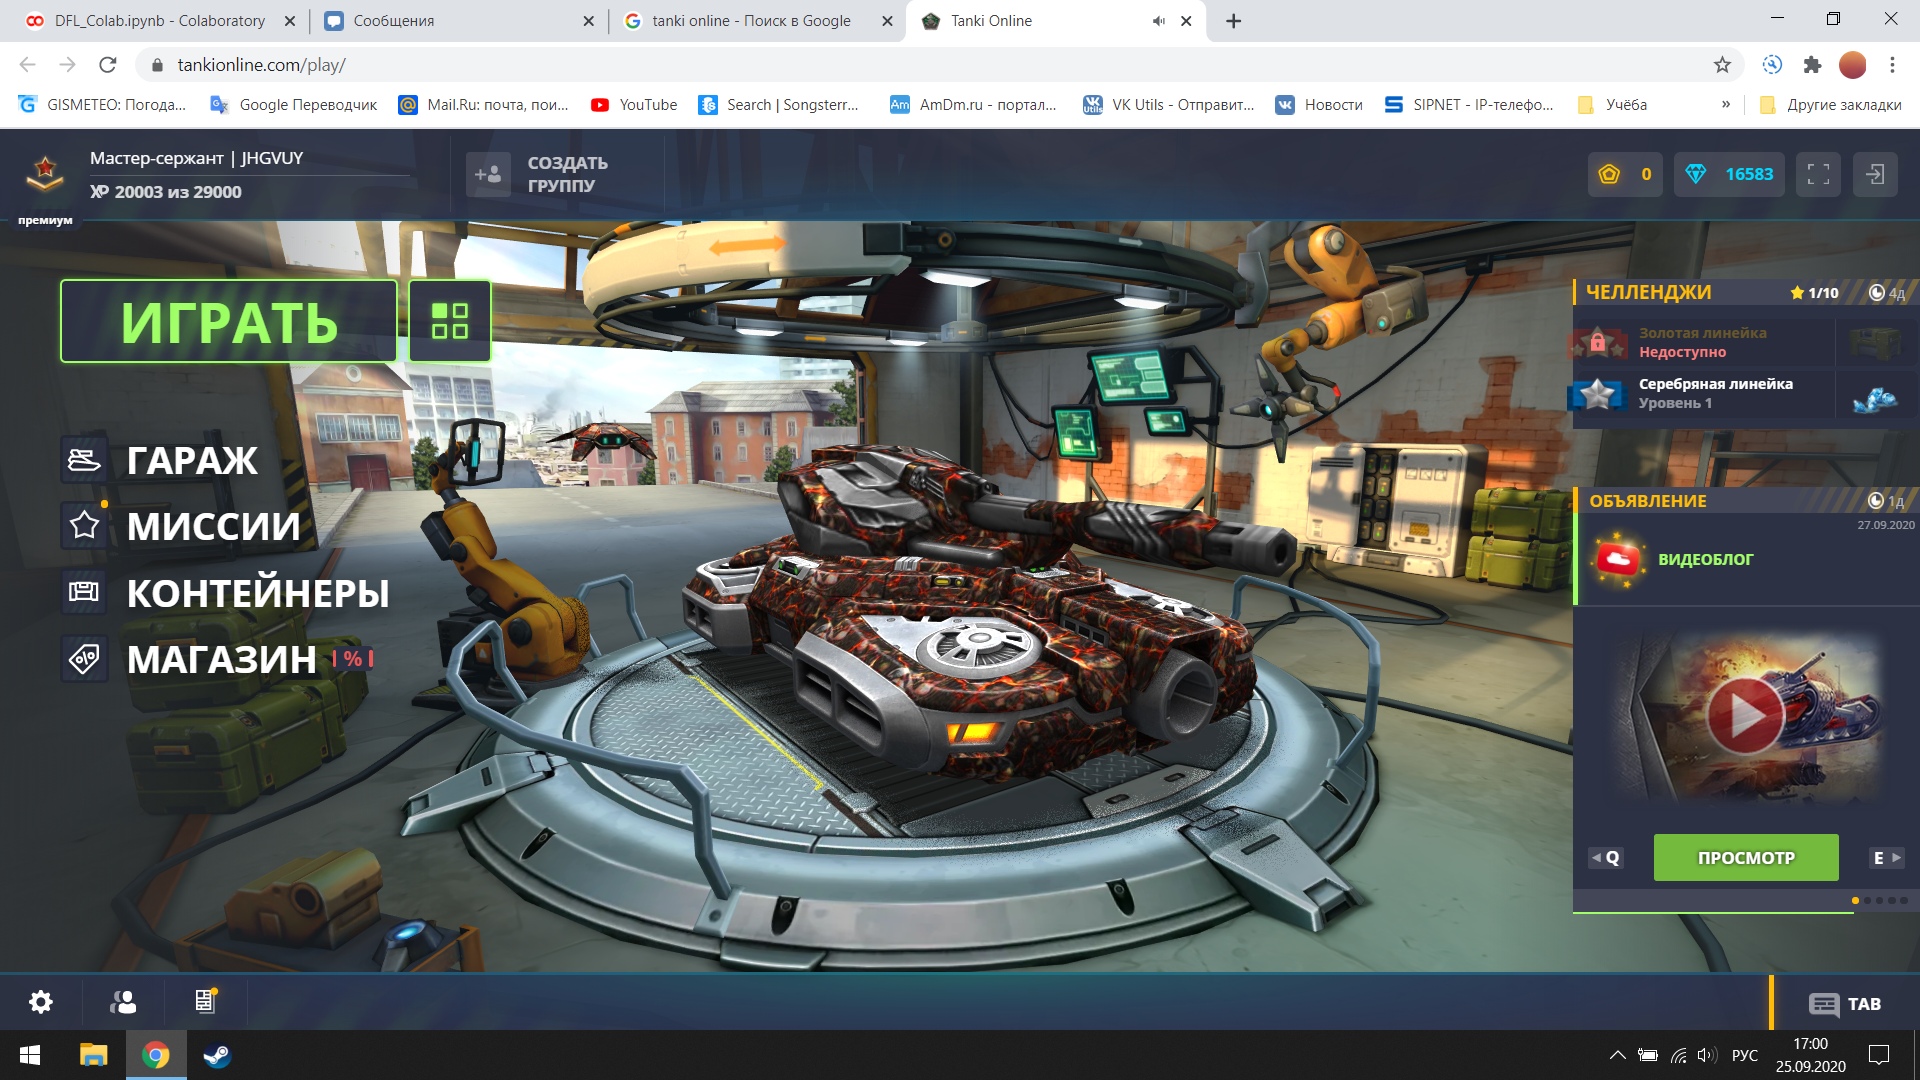
Task: Select Золотая линейка challenge row
Action: pos(1746,342)
